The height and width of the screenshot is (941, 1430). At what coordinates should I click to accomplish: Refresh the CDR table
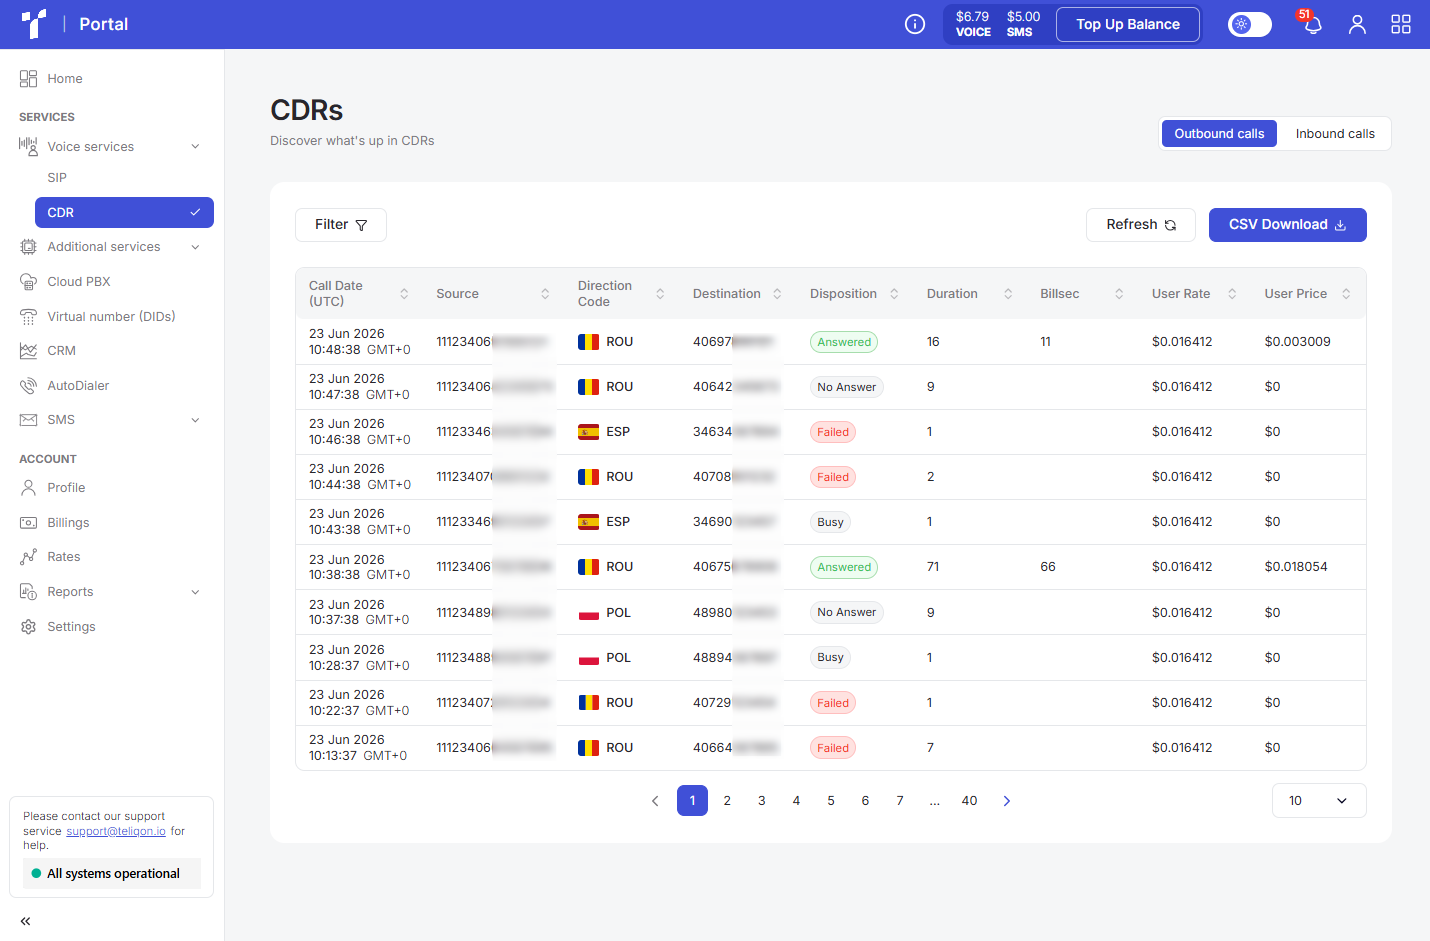coord(1141,225)
